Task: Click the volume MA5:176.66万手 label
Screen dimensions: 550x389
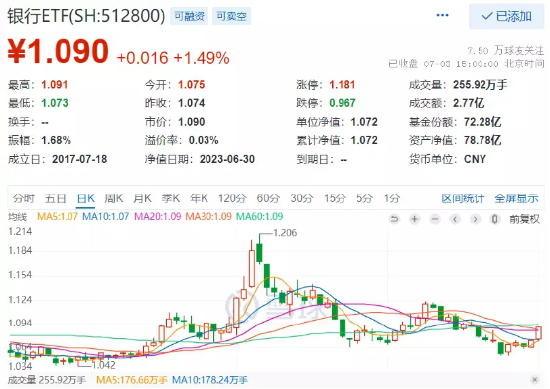Action: coord(132,380)
